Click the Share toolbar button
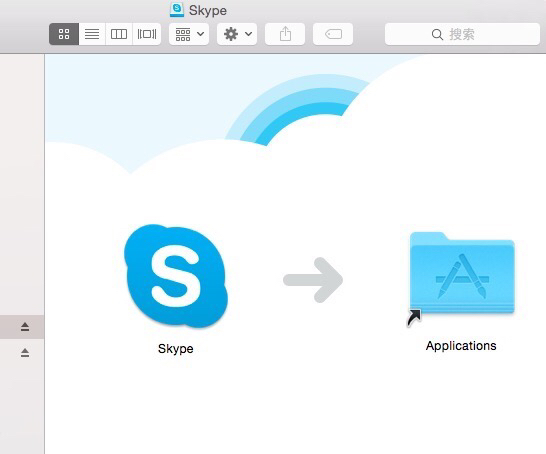The image size is (546, 454). pyautogui.click(x=285, y=34)
